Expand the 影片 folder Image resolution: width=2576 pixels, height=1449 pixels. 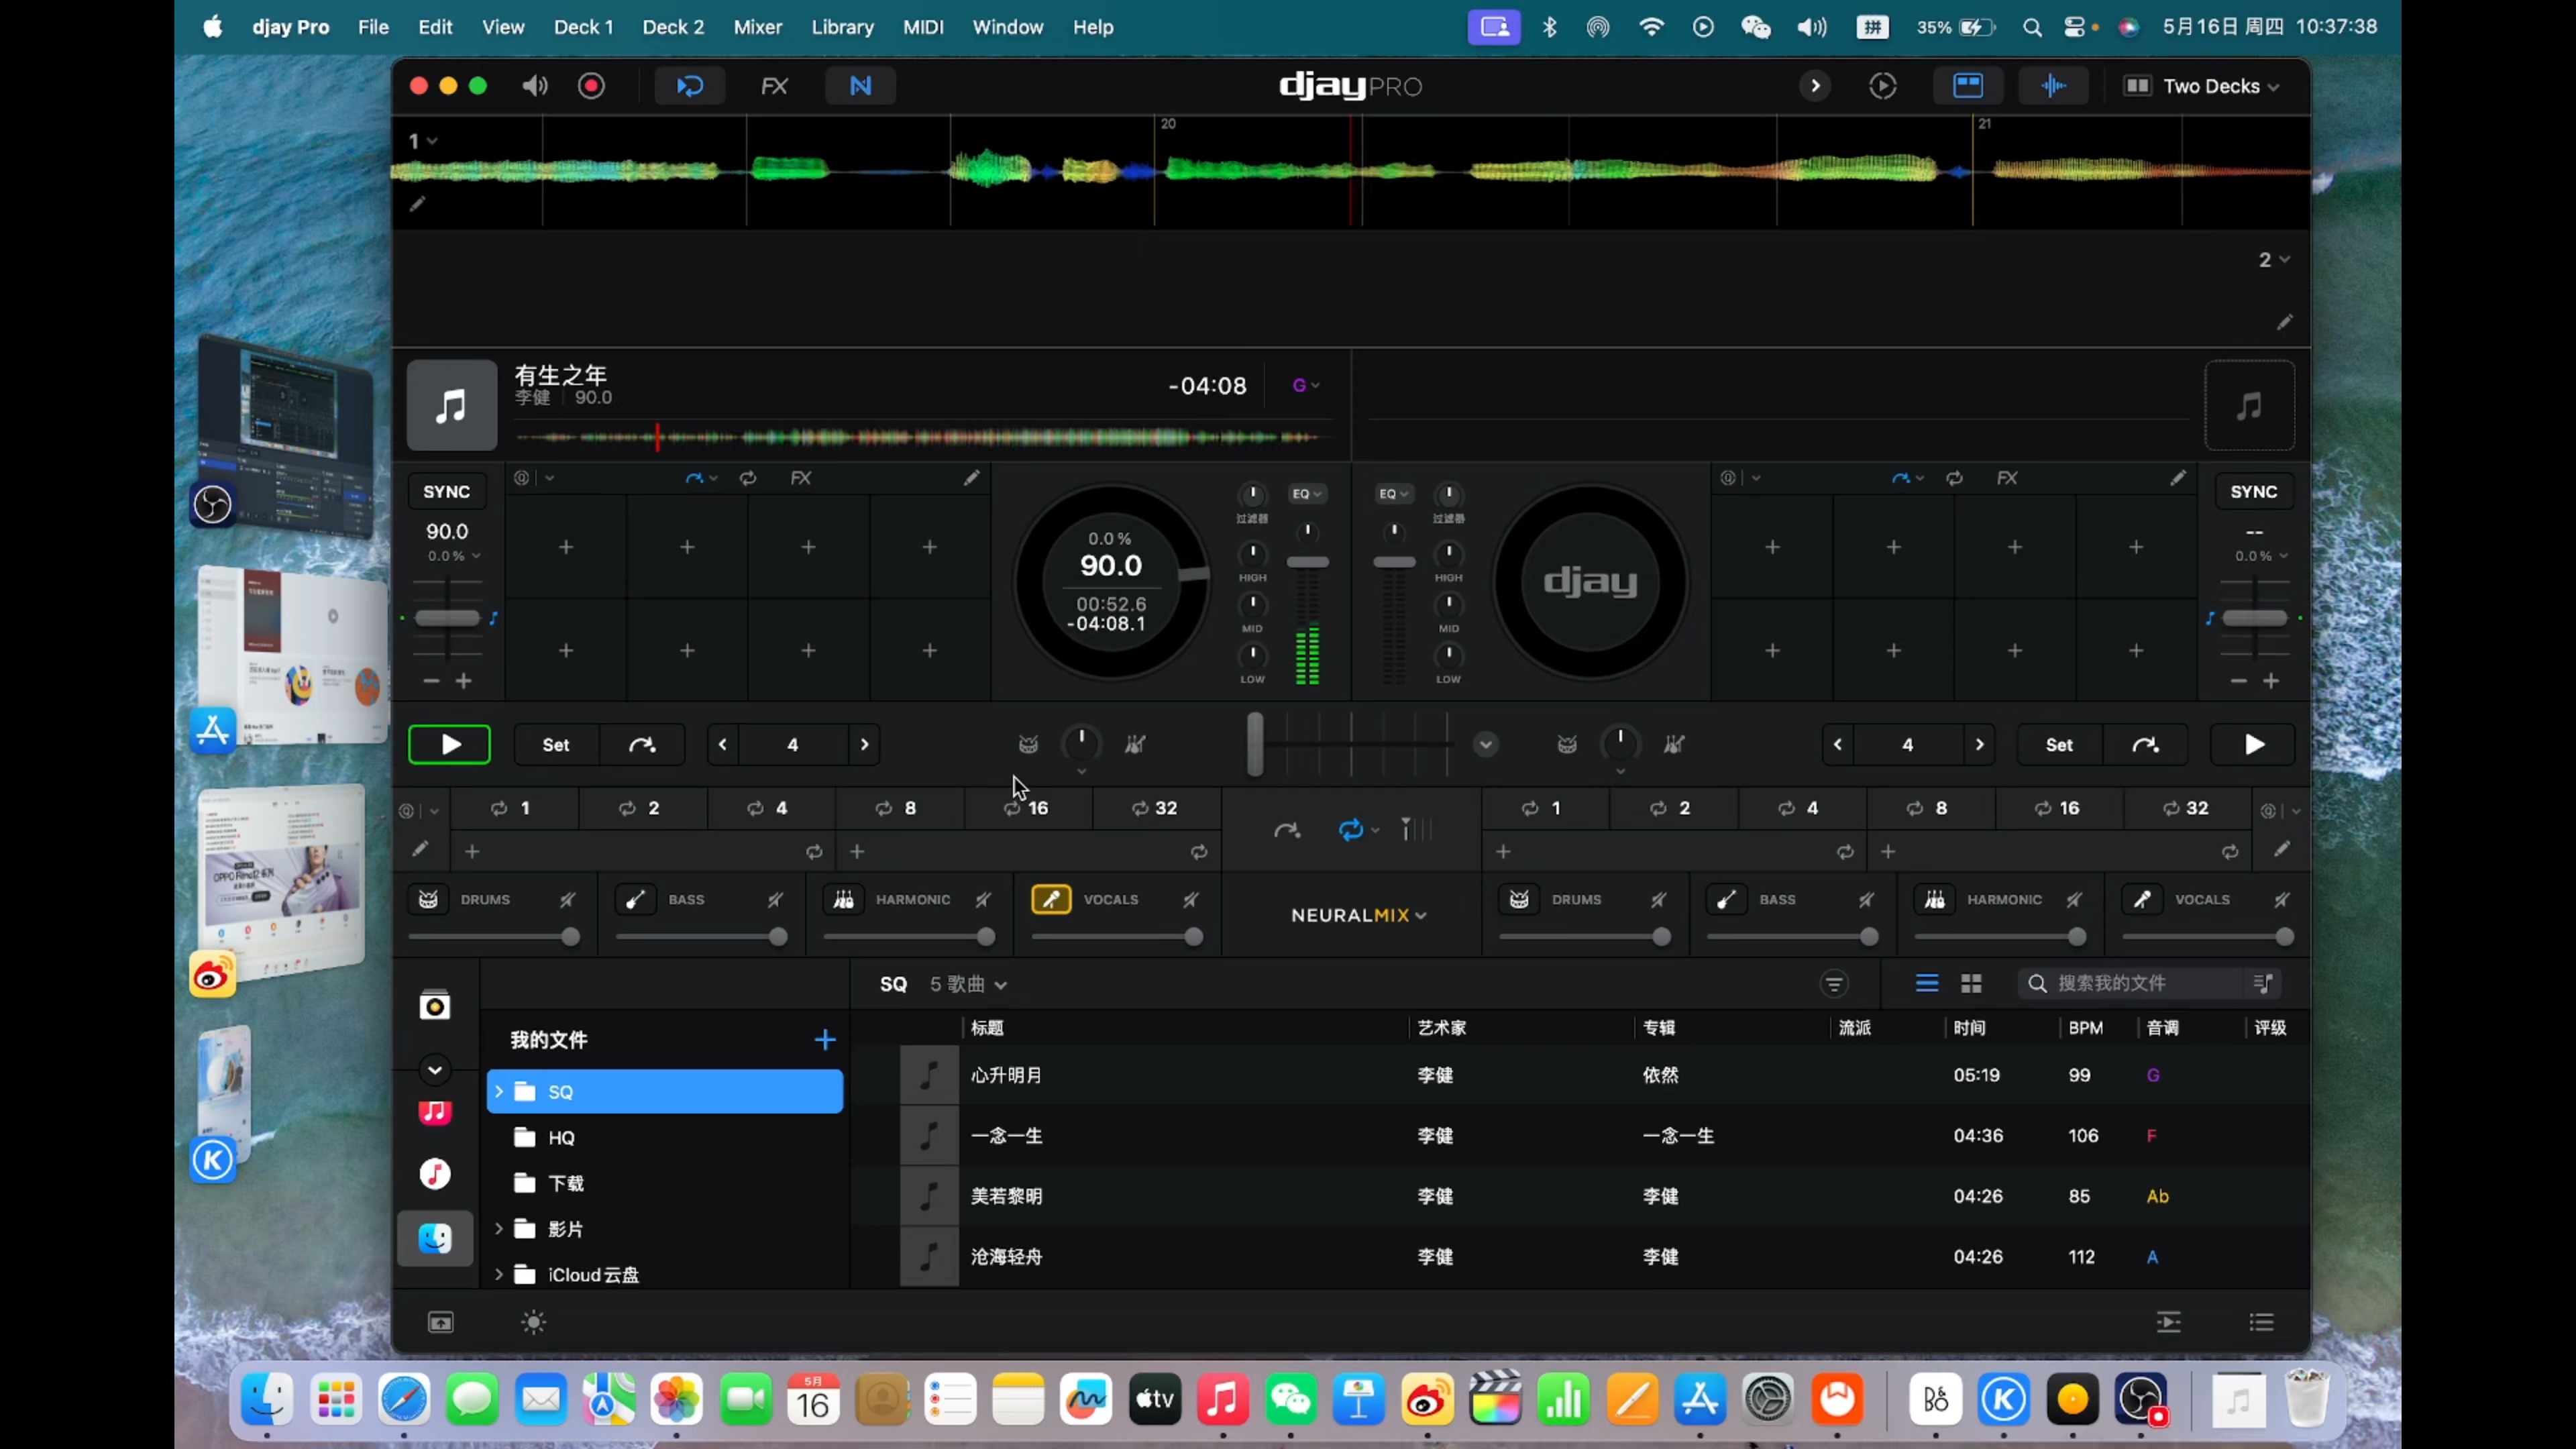point(499,1228)
